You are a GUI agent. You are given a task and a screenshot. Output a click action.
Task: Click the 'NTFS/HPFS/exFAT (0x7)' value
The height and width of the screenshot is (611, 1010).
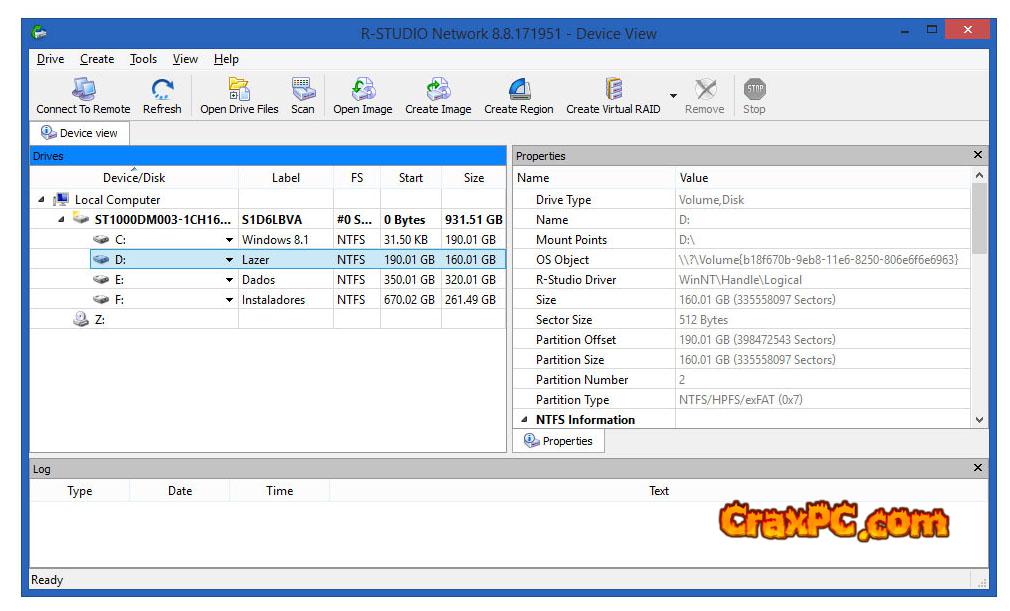click(x=741, y=399)
